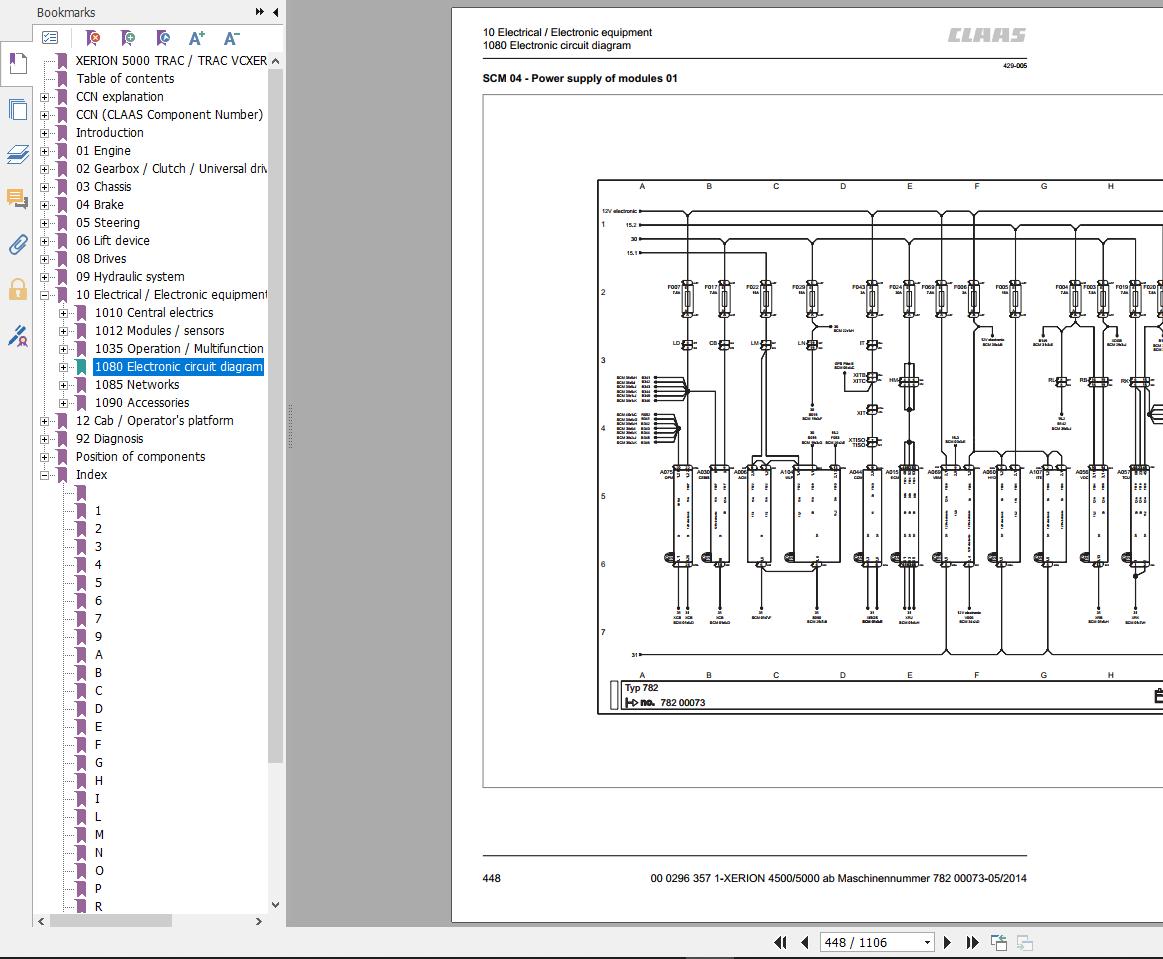Collapse the Index bookmark tree

45,475
